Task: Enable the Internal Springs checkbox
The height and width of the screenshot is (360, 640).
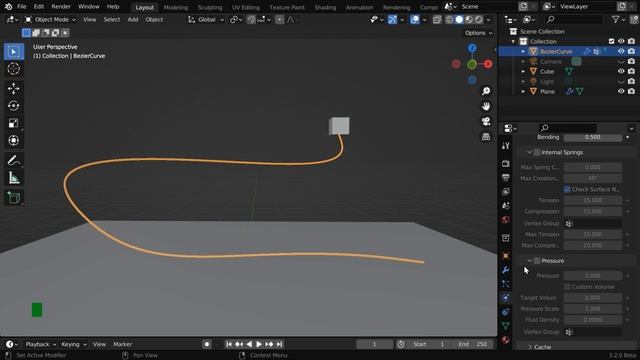Action: [x=537, y=152]
